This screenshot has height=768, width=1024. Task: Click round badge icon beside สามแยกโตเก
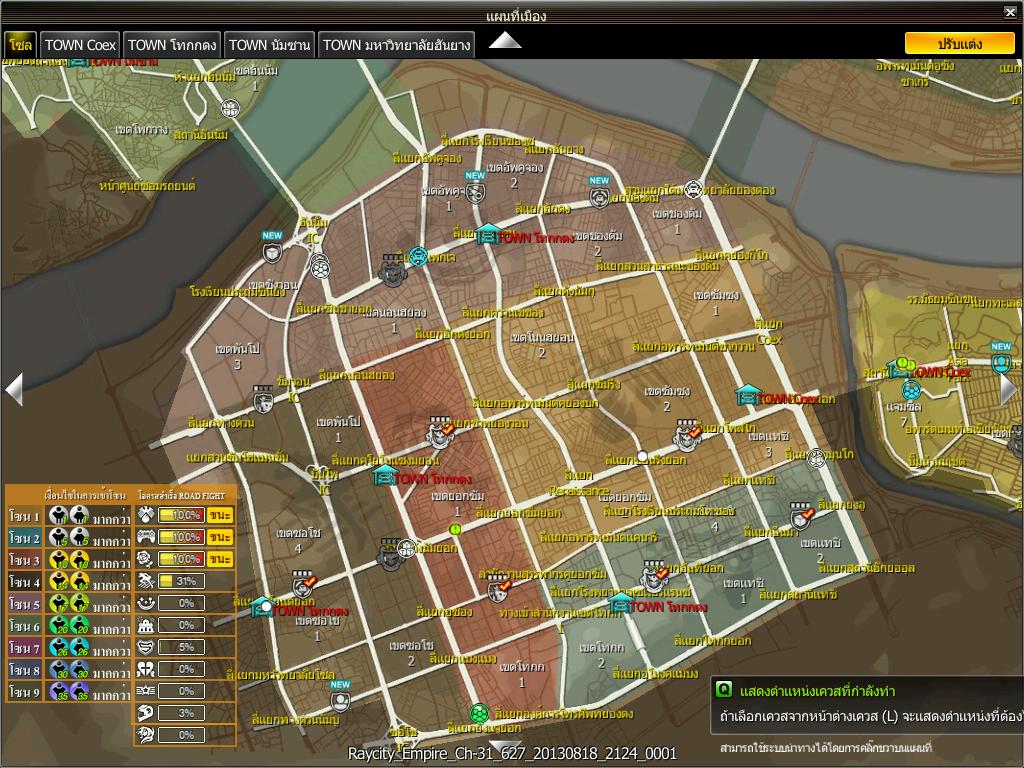pyautogui.click(x=694, y=190)
